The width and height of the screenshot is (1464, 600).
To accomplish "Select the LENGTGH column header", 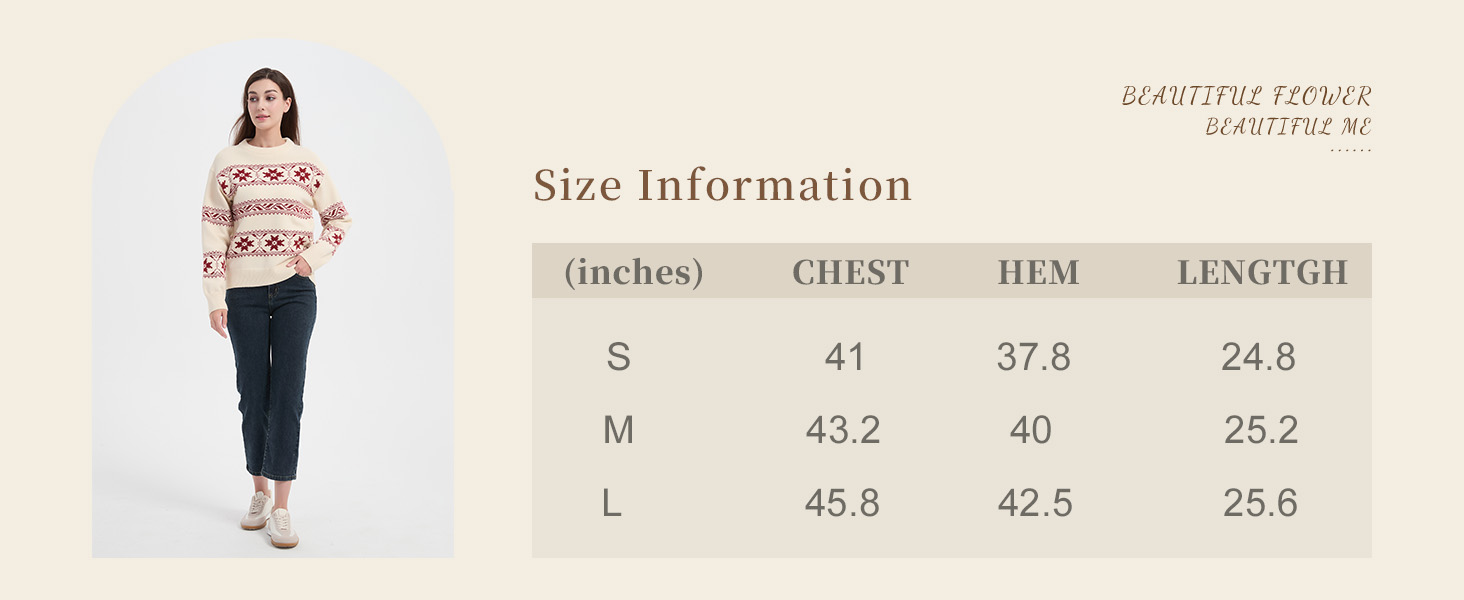I will (x=1262, y=272).
